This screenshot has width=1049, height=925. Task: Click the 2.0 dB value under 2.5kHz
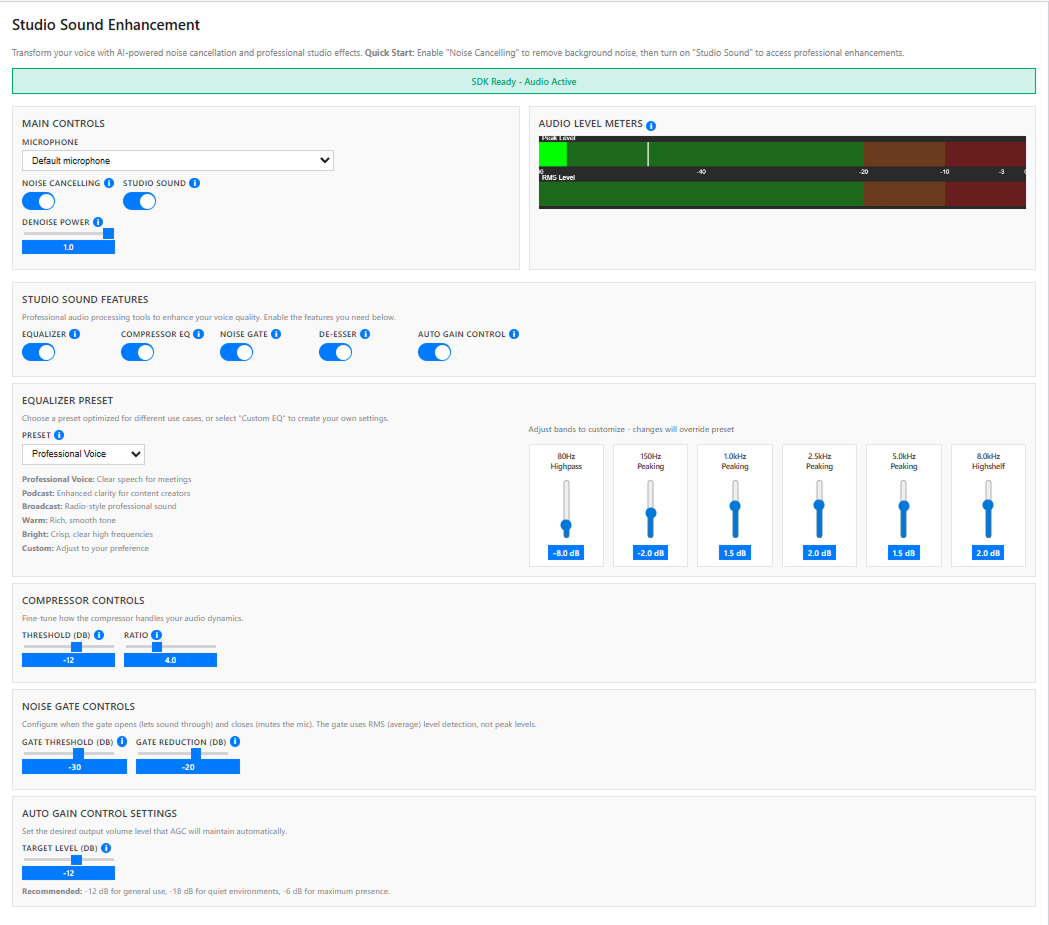819,553
